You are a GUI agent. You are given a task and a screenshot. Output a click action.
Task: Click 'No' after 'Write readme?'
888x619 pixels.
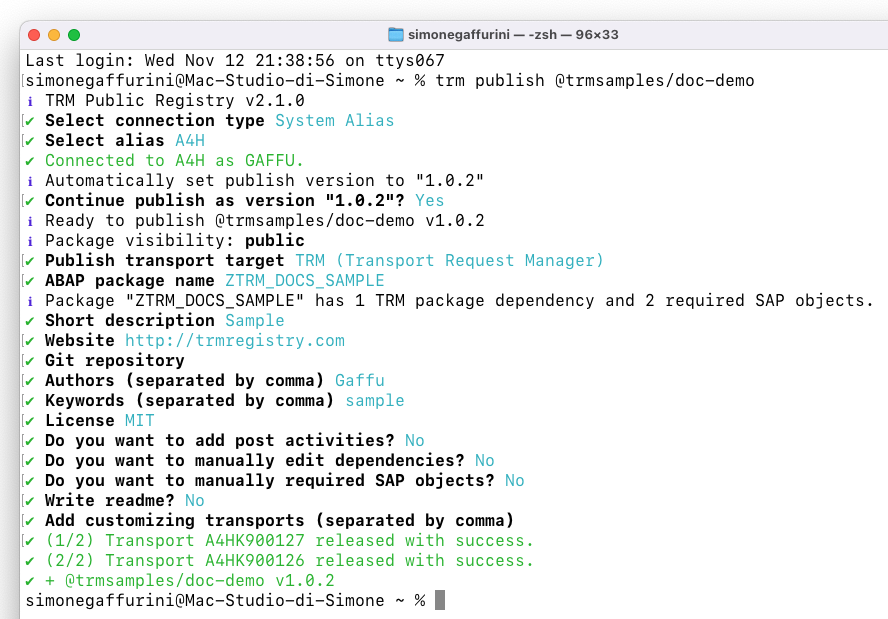coord(195,501)
